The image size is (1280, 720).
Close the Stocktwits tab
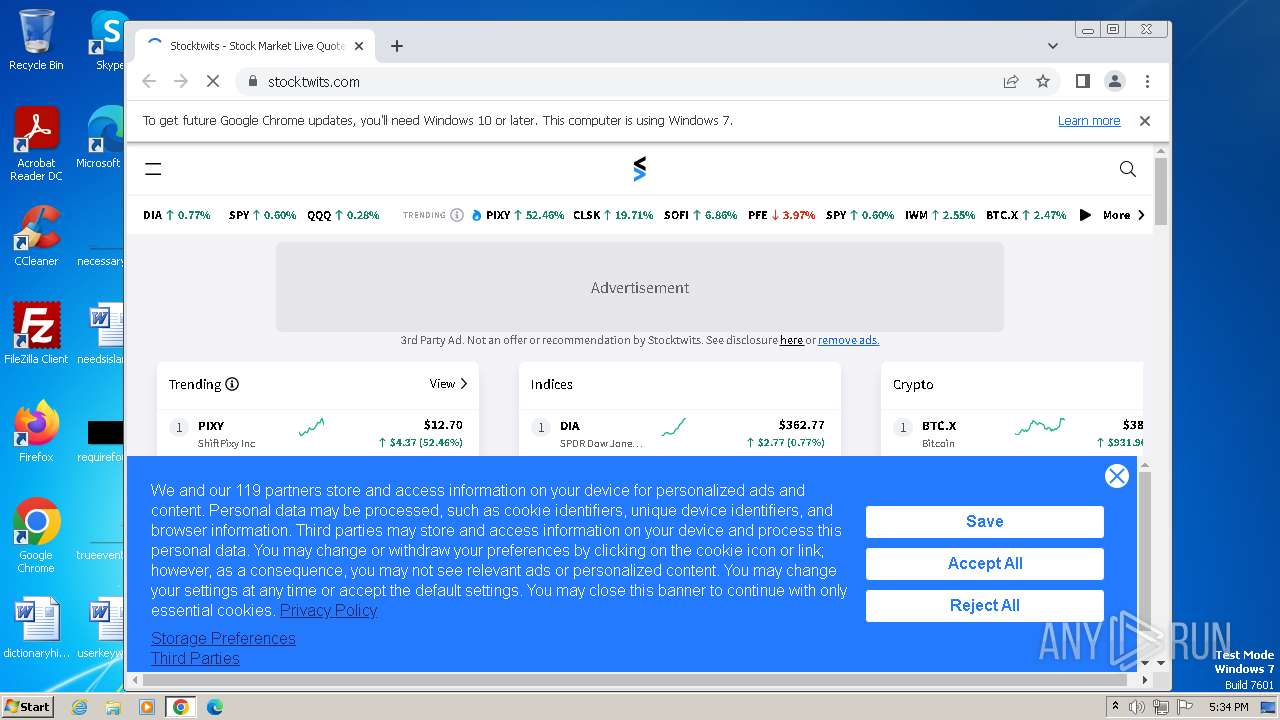pos(359,46)
